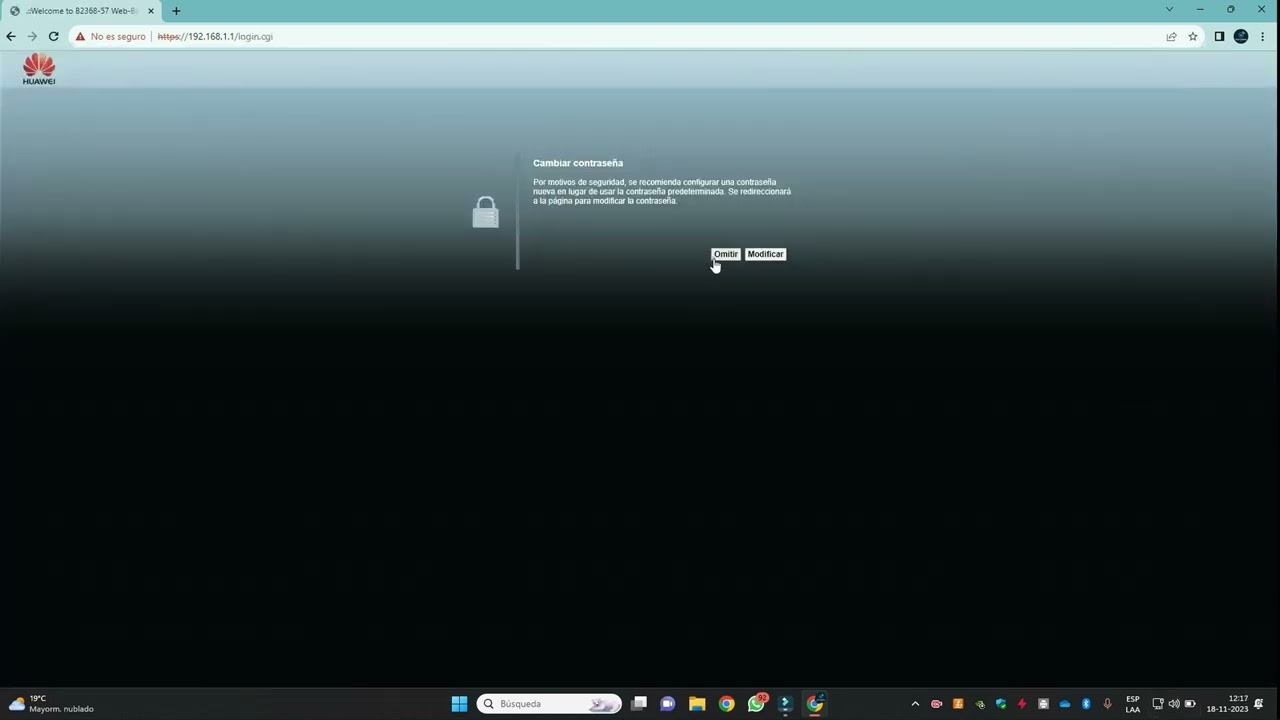Open WhatsApp from the taskbar

tap(756, 704)
